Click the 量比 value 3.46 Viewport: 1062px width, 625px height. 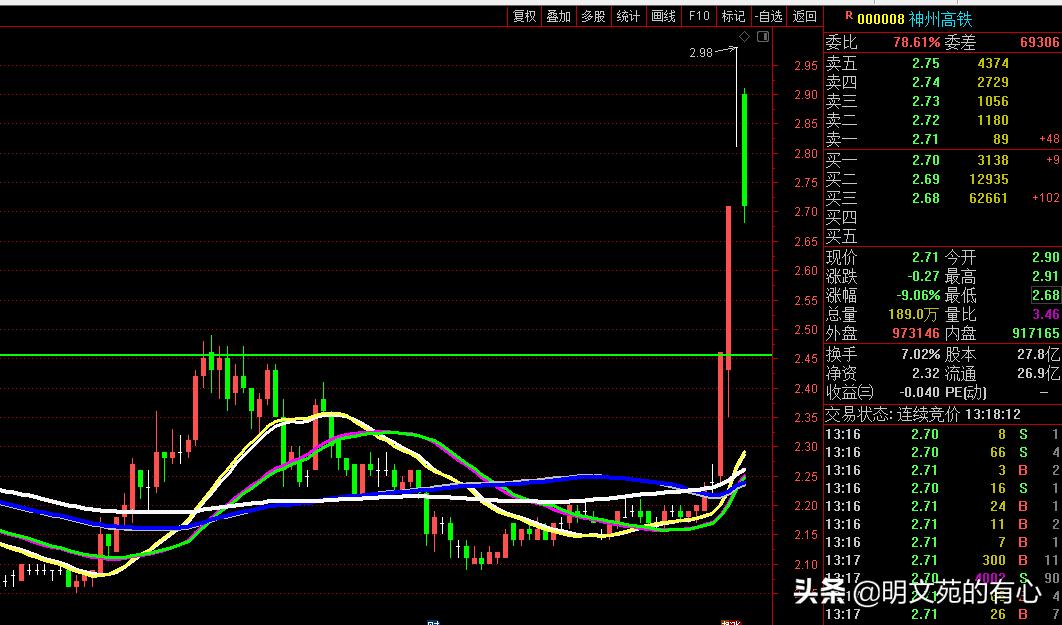click(x=1045, y=314)
